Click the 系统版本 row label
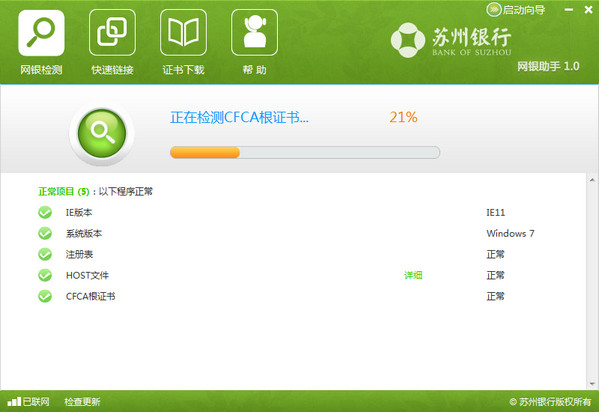The width and height of the screenshot is (599, 412). click(84, 234)
